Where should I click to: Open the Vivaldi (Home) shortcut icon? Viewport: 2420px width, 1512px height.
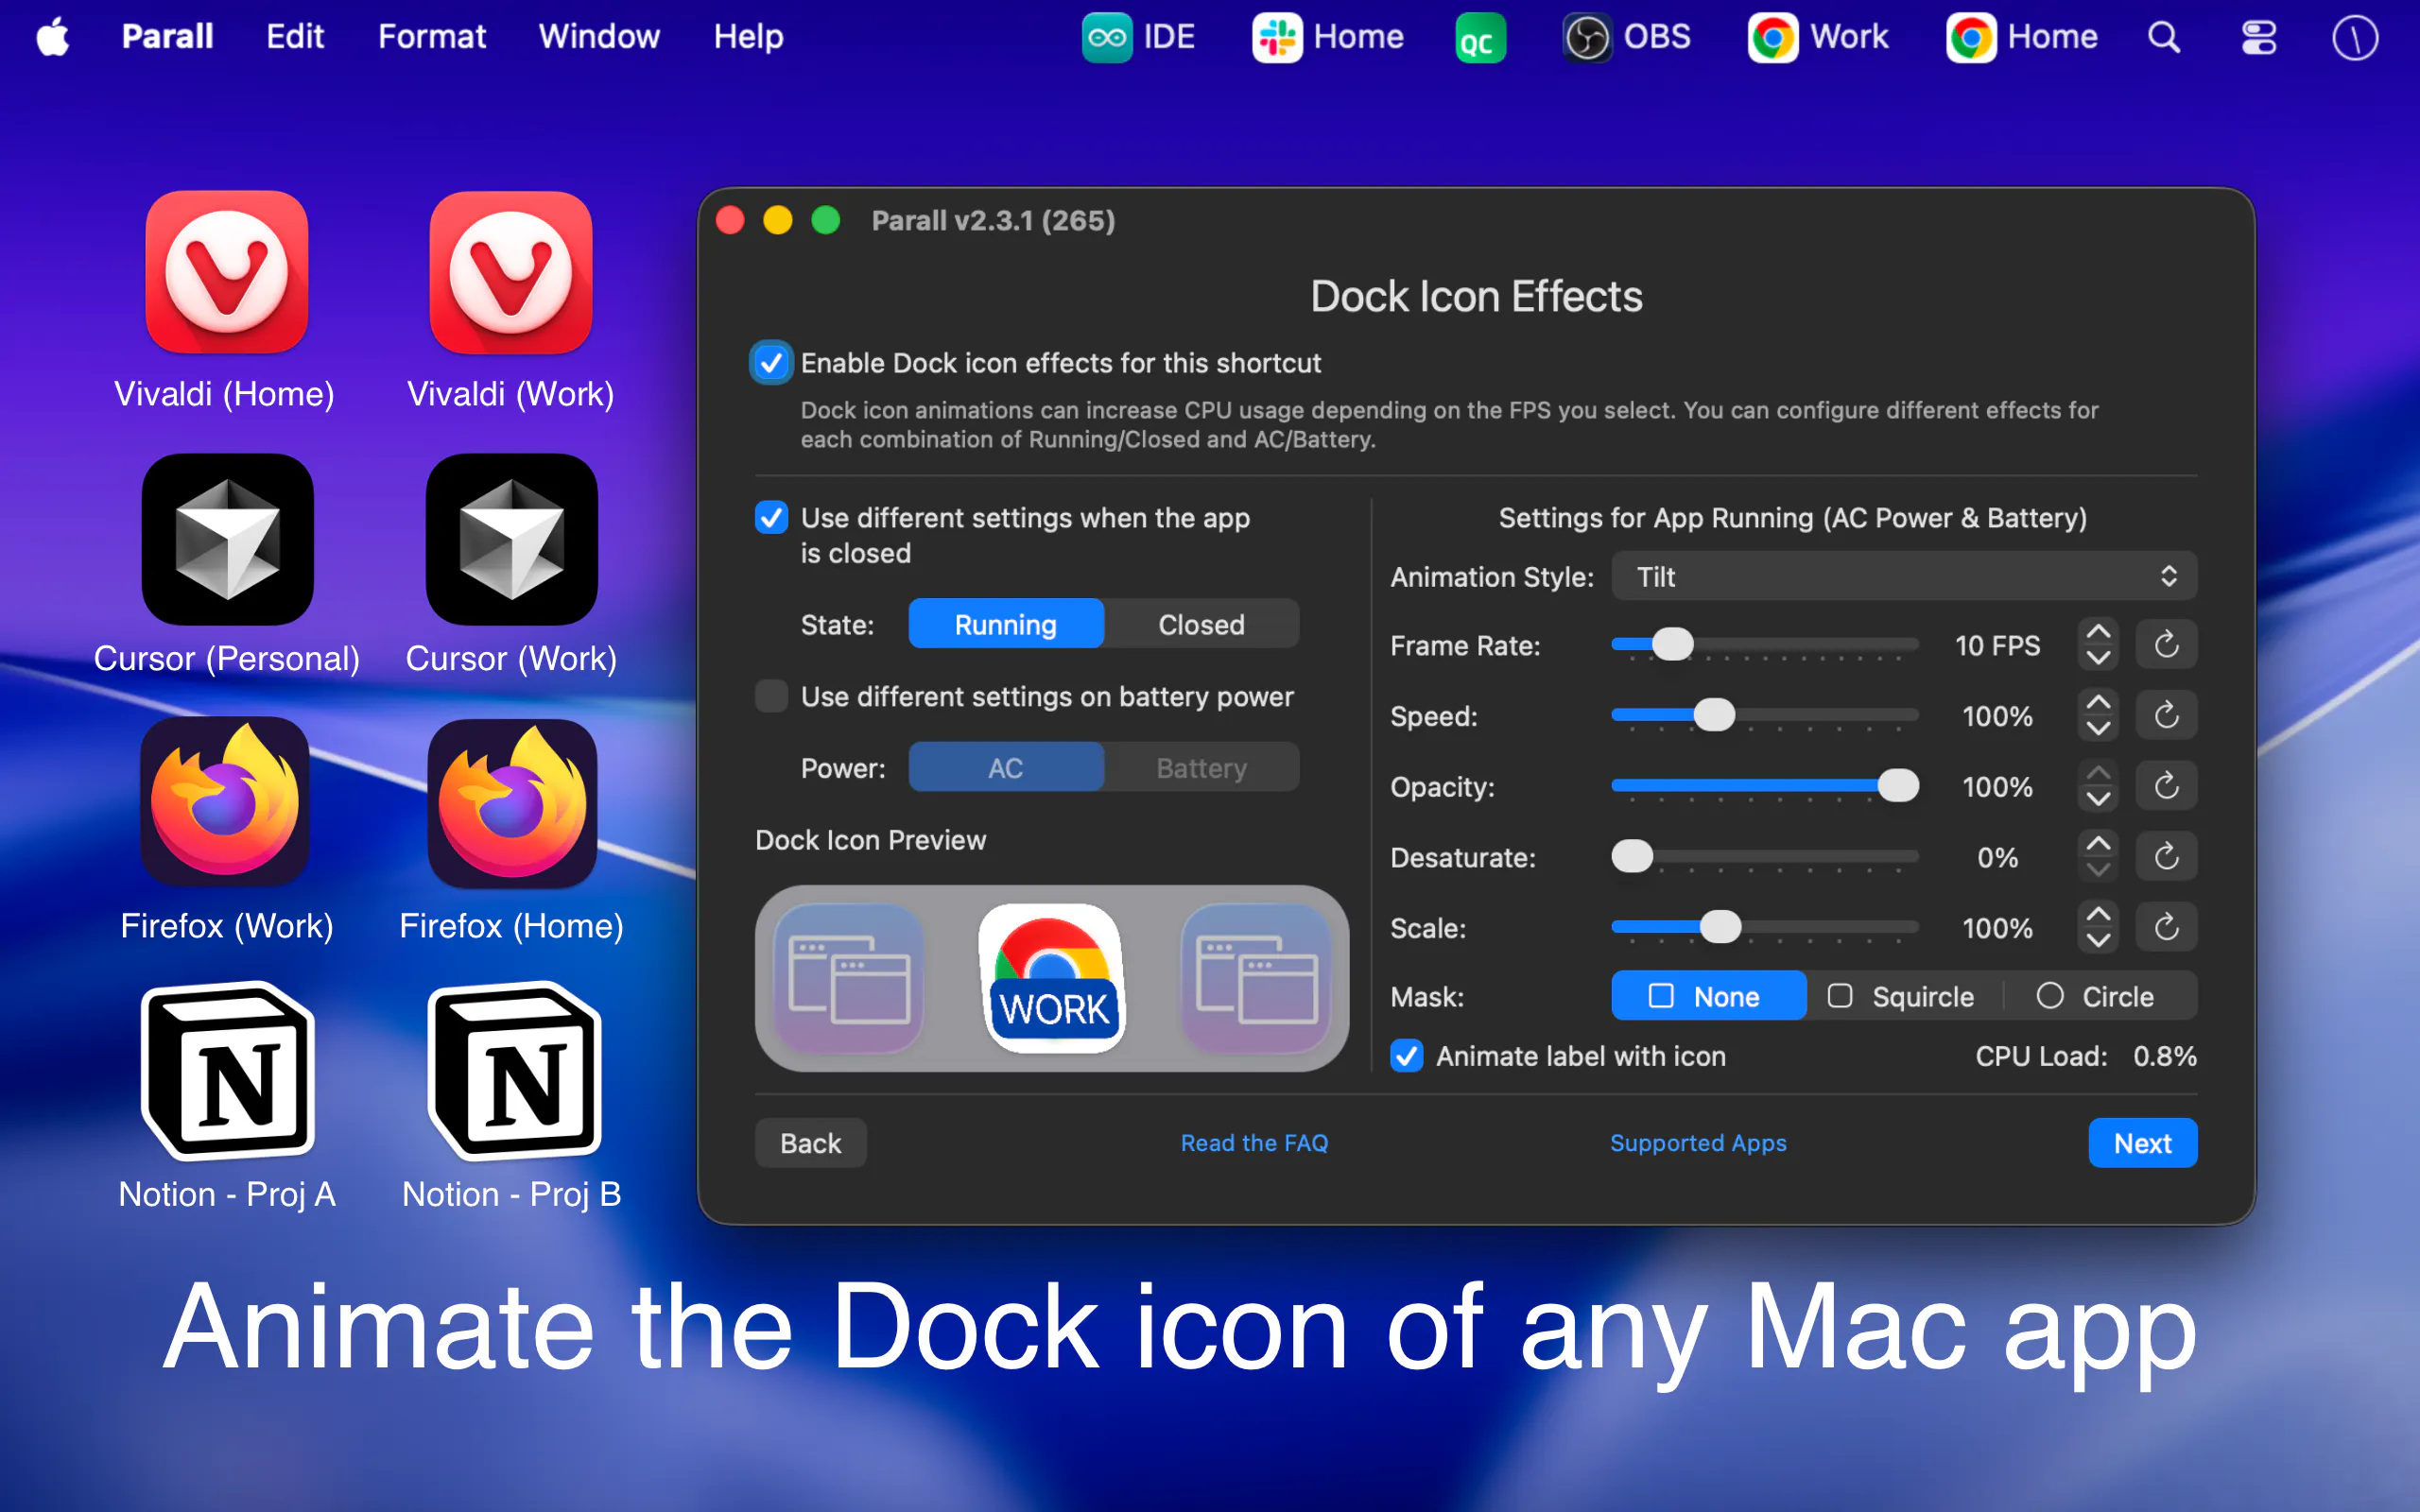pyautogui.click(x=227, y=272)
